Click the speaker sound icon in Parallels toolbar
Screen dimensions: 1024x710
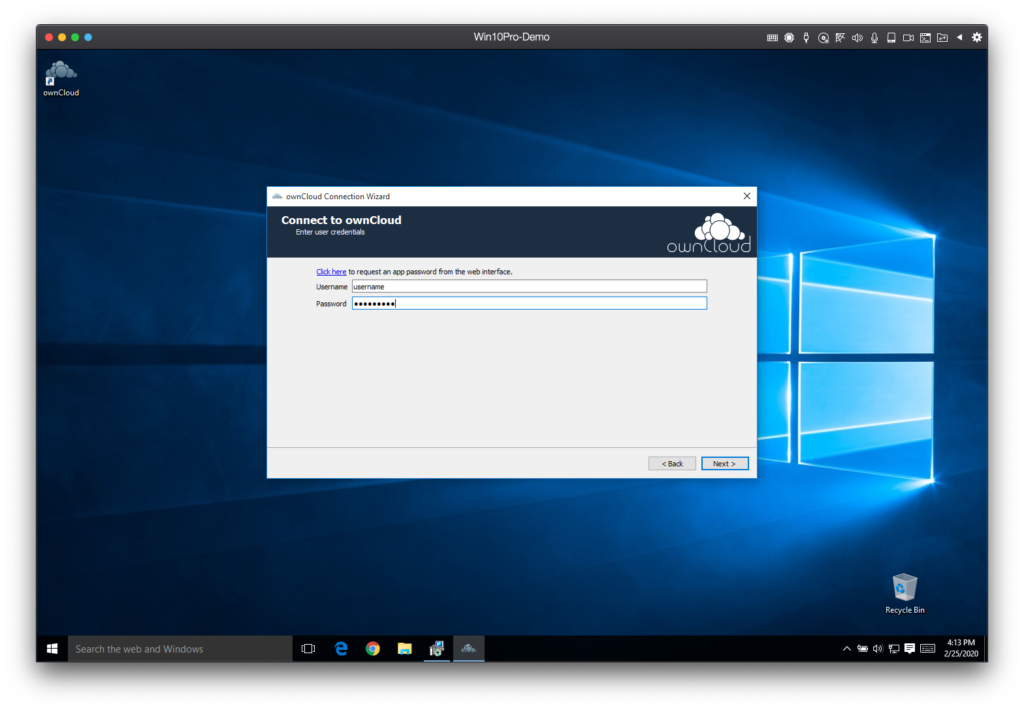[x=857, y=38]
